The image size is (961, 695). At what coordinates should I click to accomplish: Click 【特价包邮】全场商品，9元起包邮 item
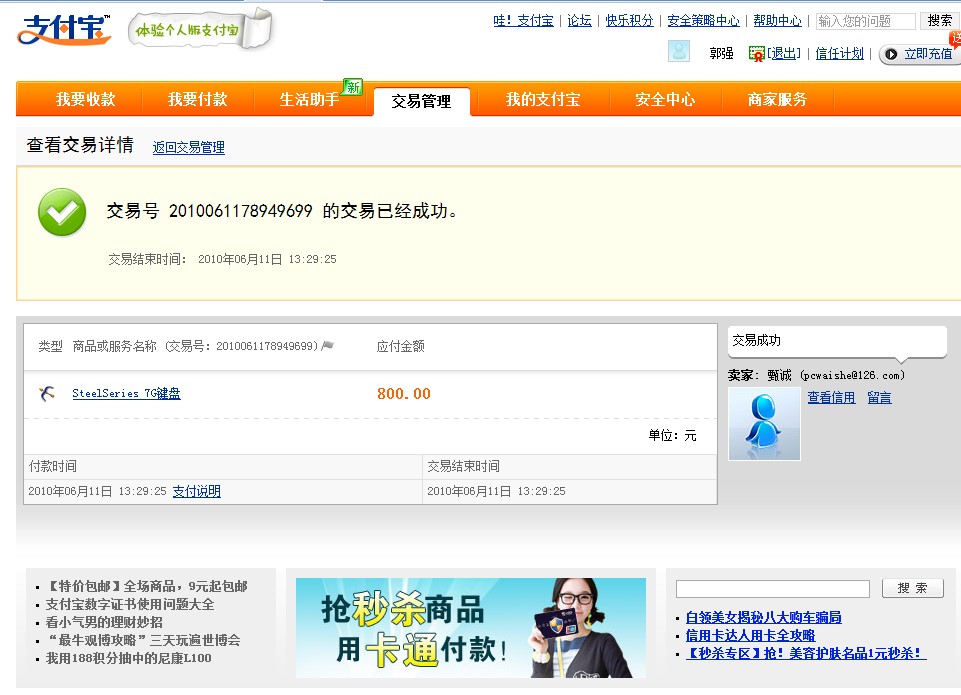146,587
